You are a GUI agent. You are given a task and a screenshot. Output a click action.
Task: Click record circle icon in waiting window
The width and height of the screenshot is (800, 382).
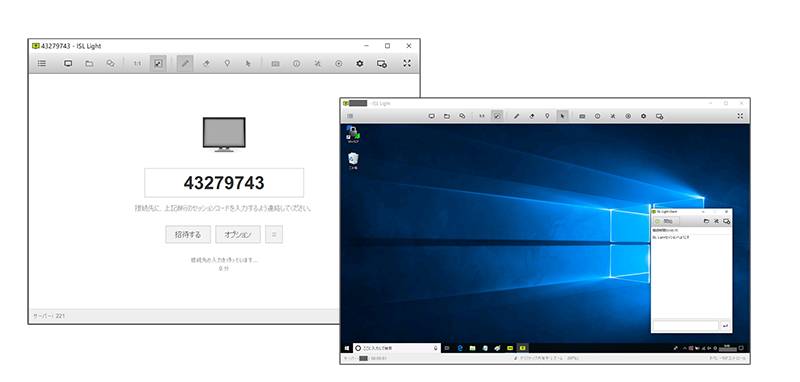[338, 64]
